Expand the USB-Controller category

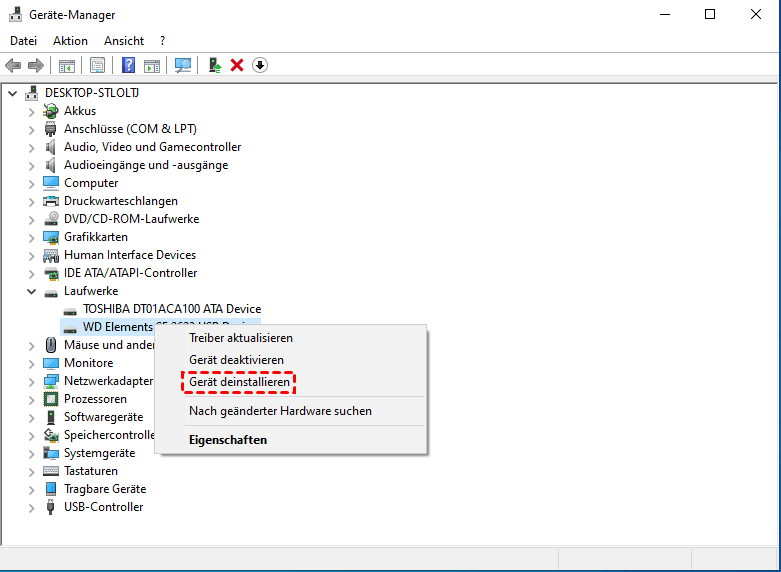pos(31,508)
